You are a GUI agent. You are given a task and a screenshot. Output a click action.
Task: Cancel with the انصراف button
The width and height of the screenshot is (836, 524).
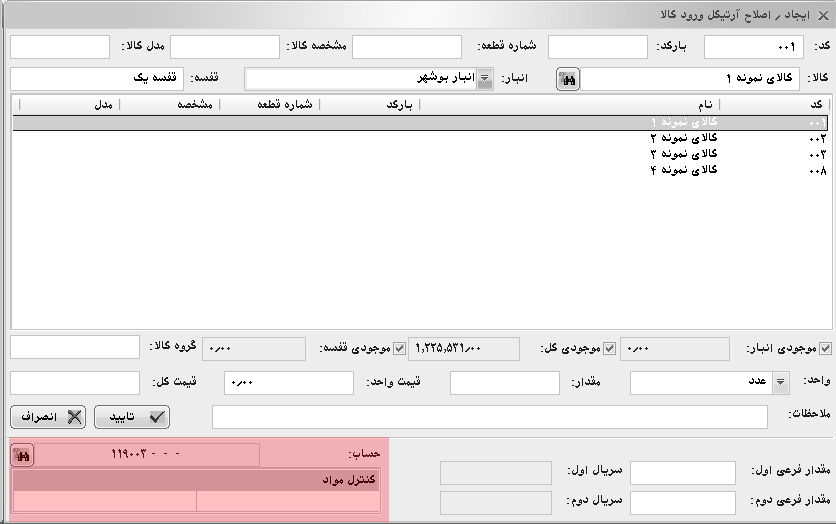(48, 416)
